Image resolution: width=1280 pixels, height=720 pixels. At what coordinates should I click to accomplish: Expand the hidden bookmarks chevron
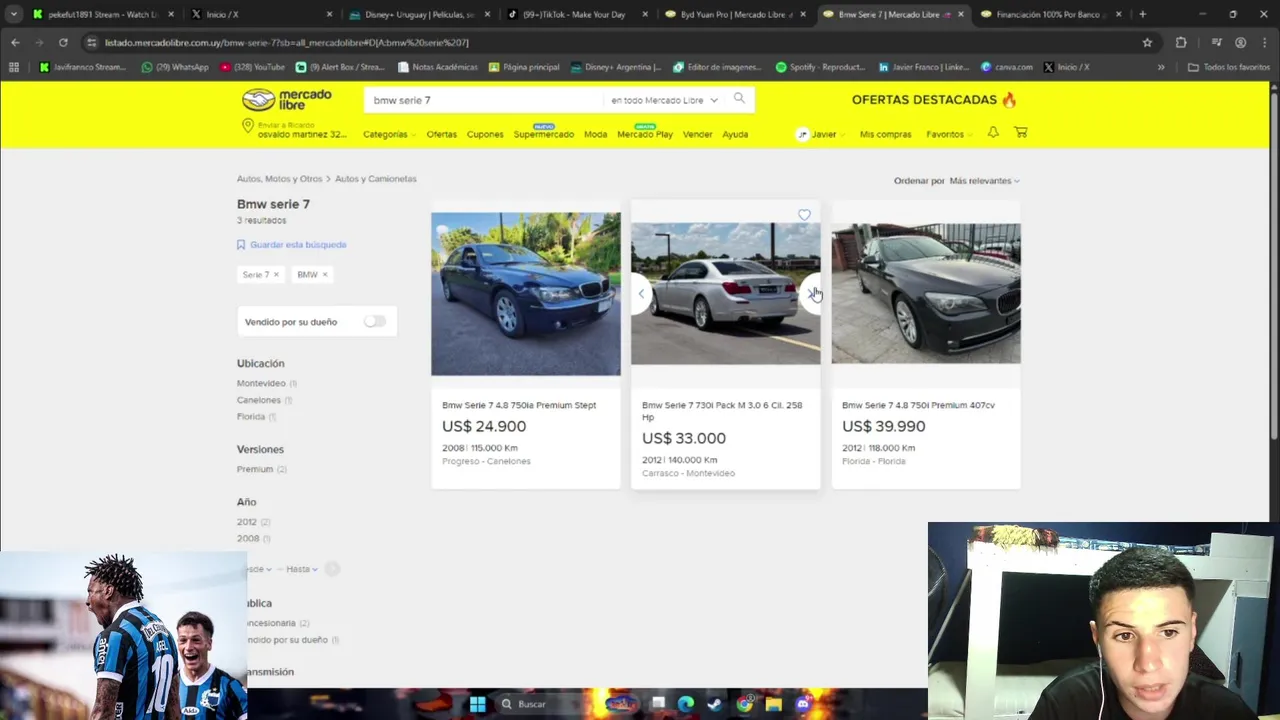pos(1161,67)
